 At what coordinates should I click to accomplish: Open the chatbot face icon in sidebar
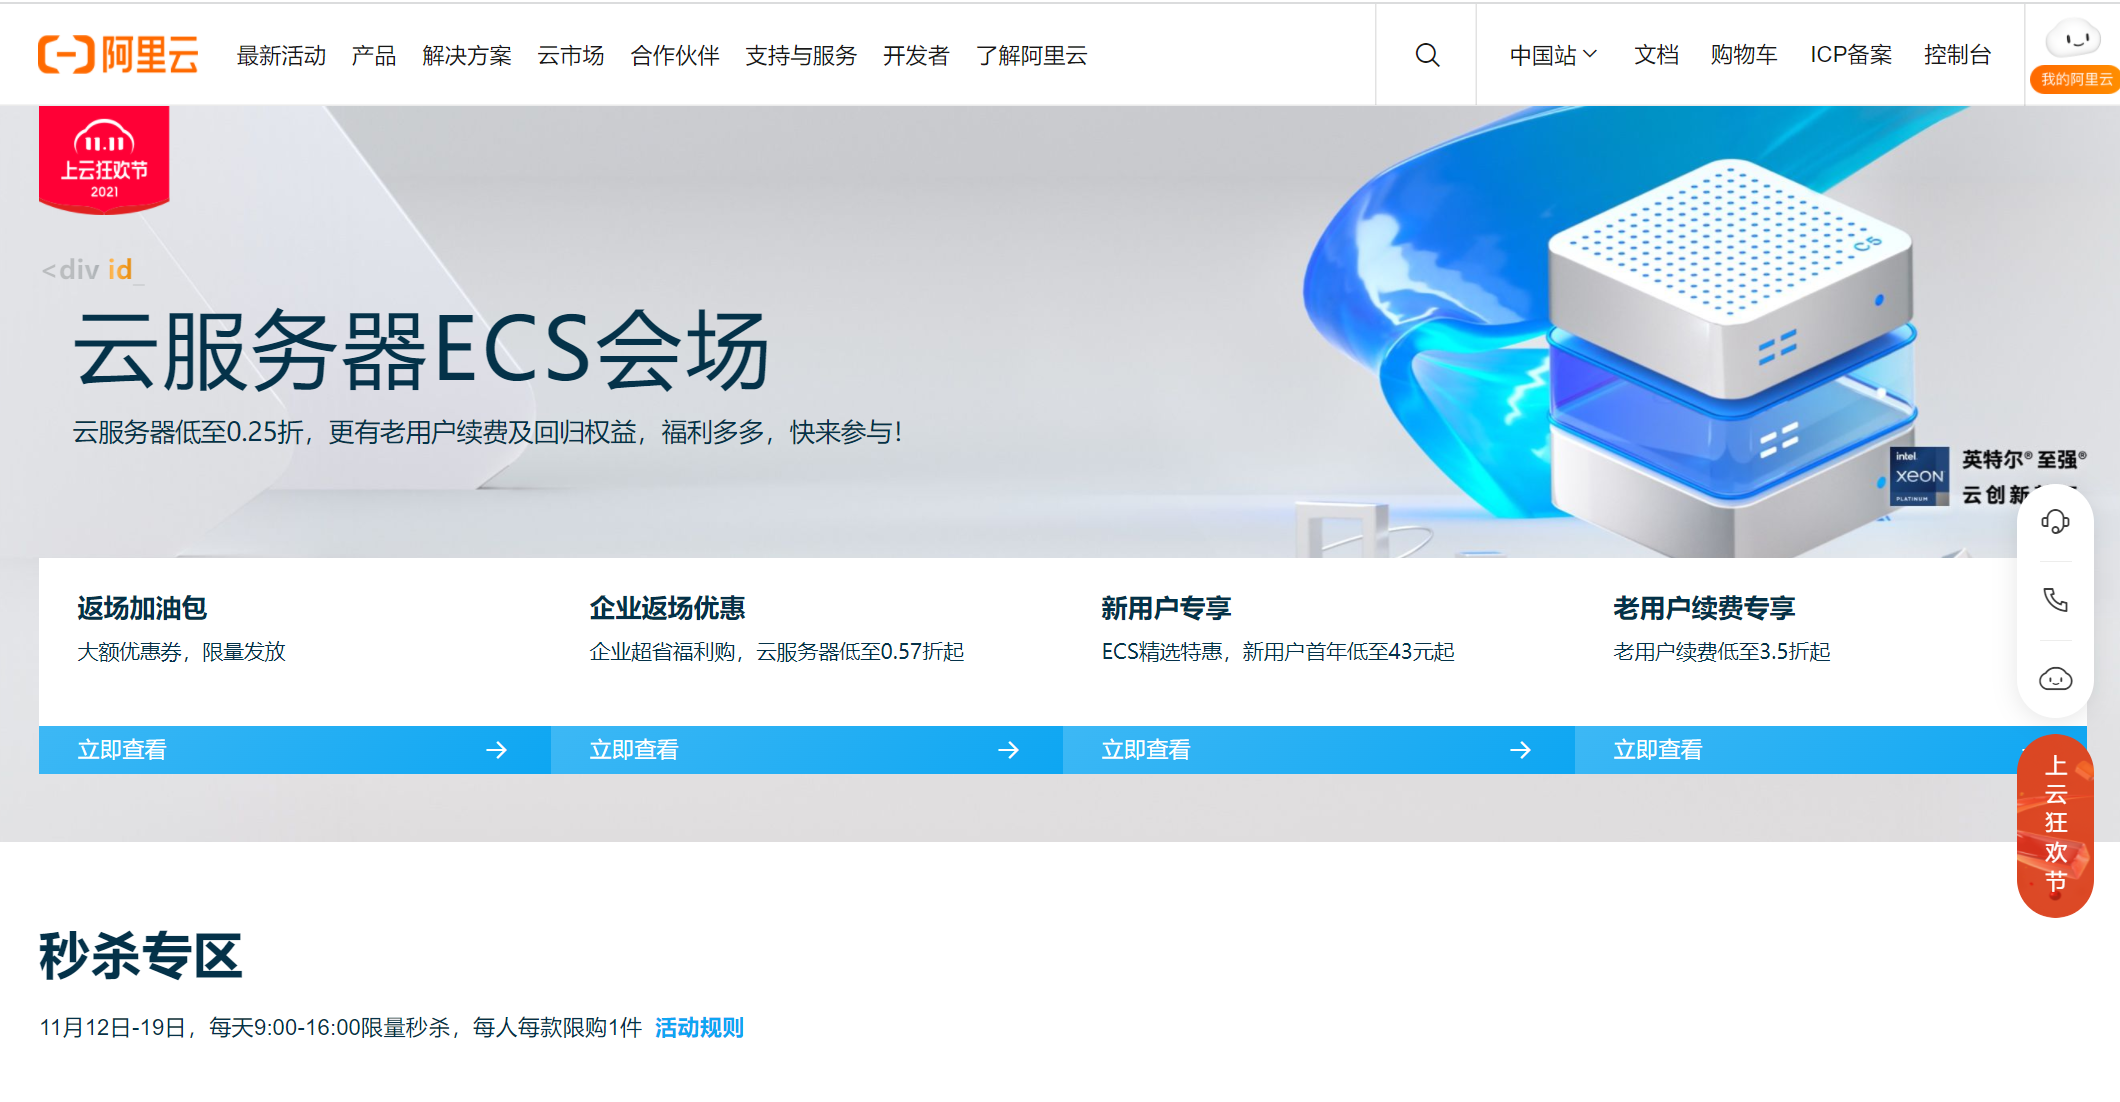pos(2055,680)
